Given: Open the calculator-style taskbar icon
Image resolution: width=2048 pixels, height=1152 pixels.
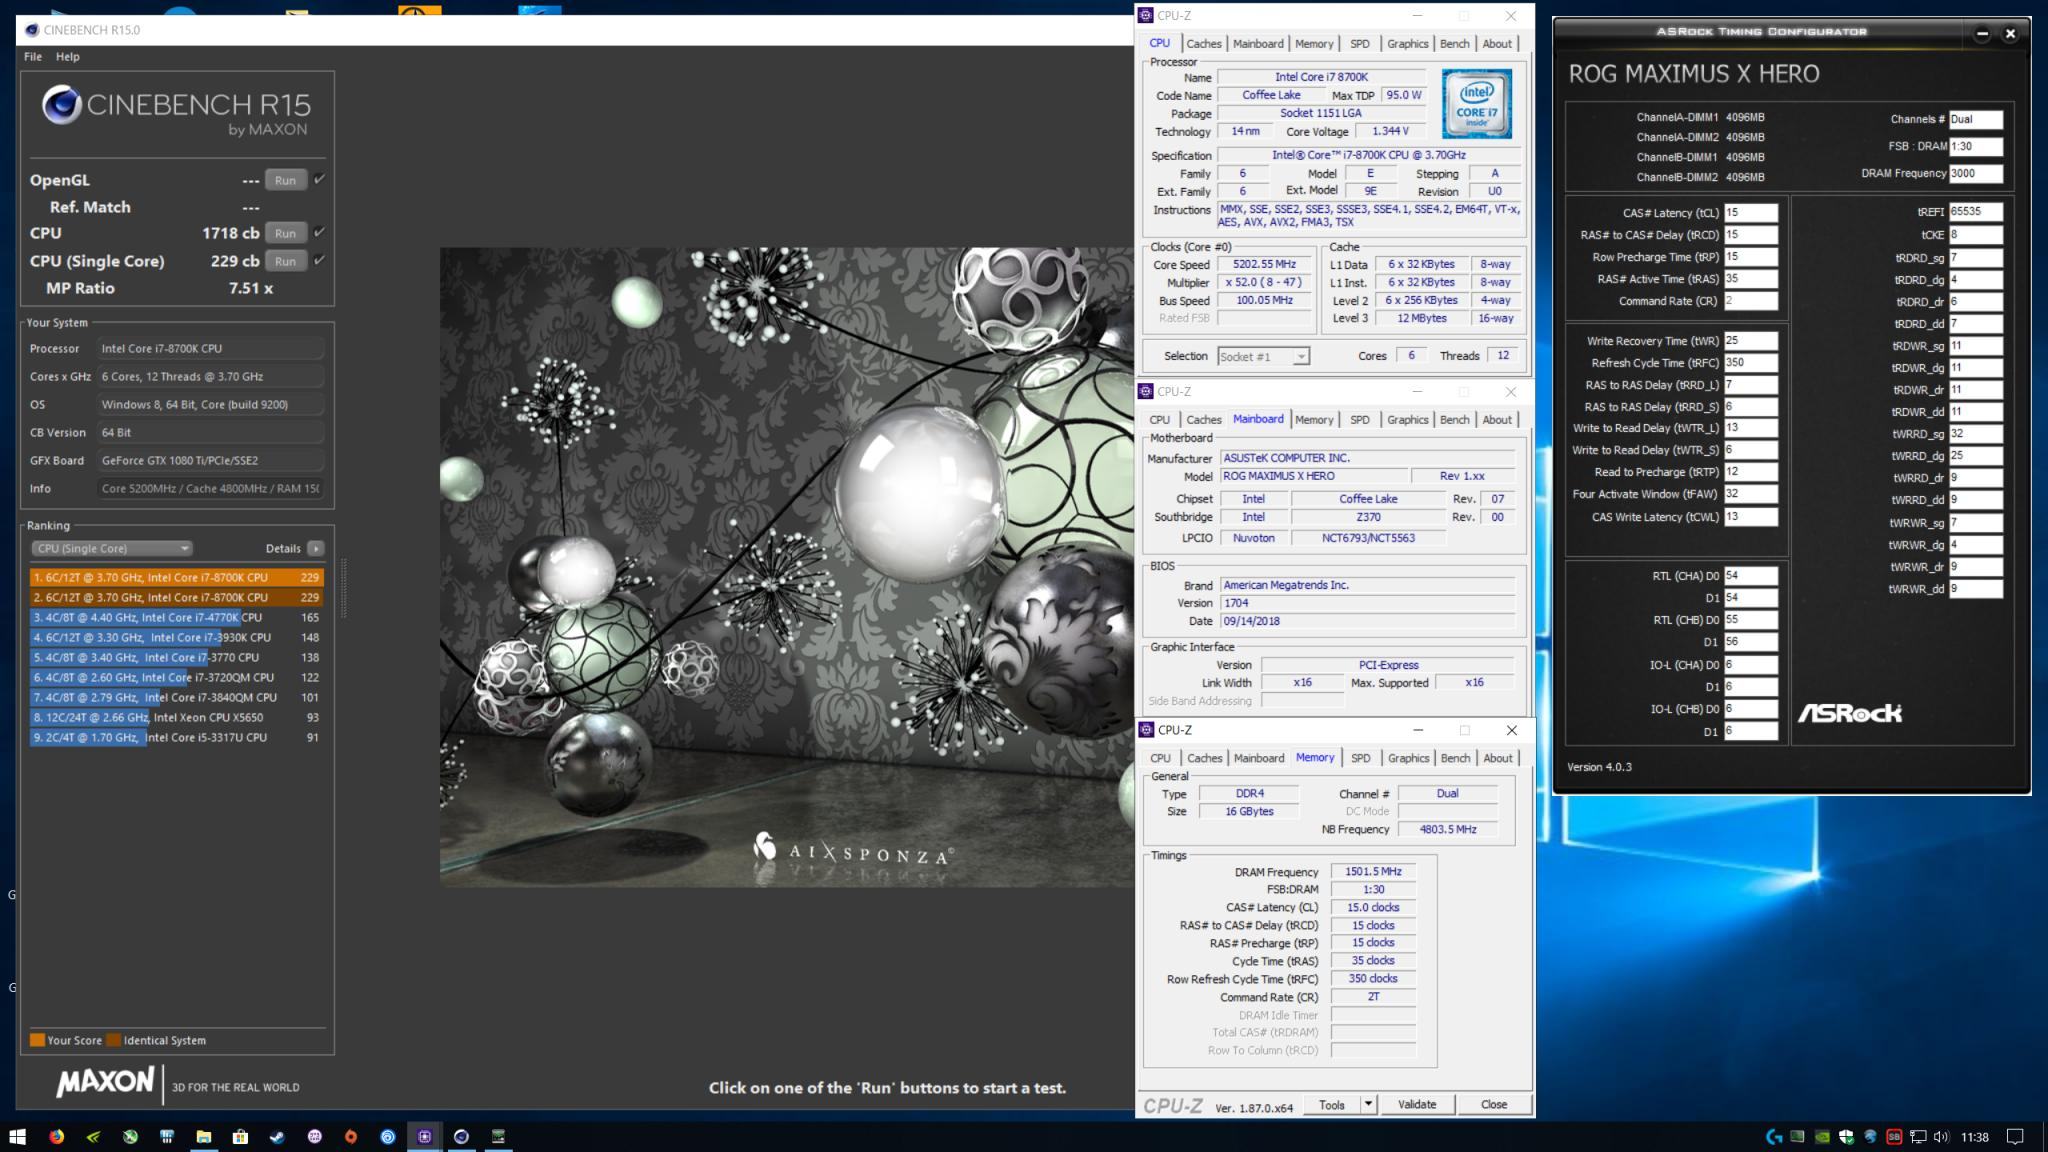Looking at the screenshot, I should point(167,1136).
